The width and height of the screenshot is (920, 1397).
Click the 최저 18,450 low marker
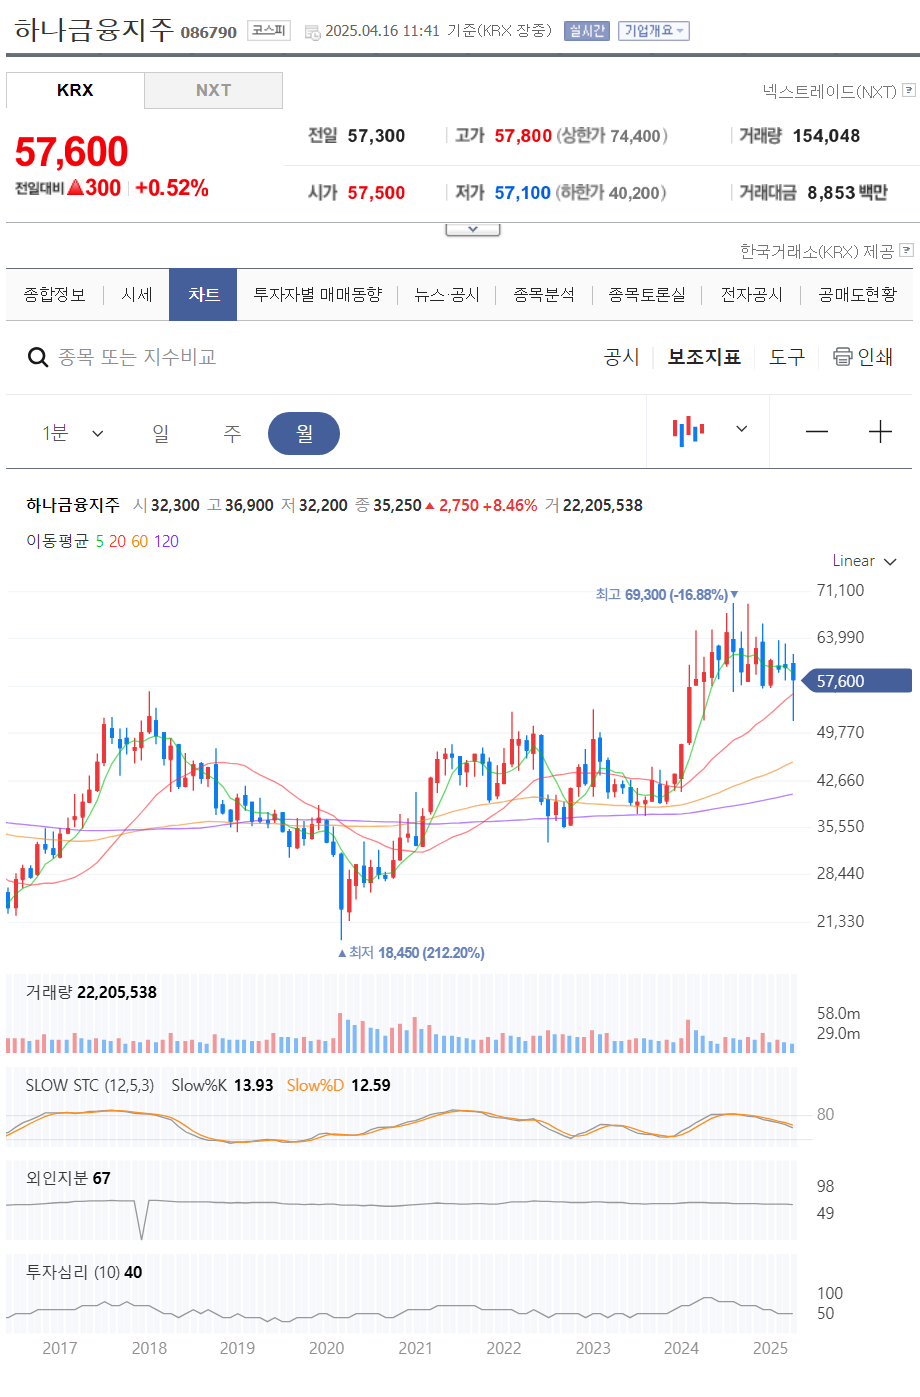[411, 953]
